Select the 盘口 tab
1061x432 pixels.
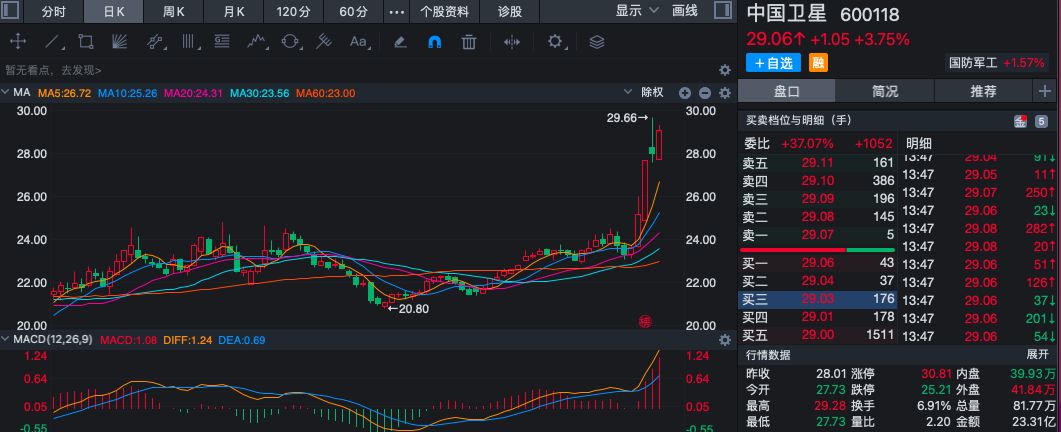click(786, 91)
